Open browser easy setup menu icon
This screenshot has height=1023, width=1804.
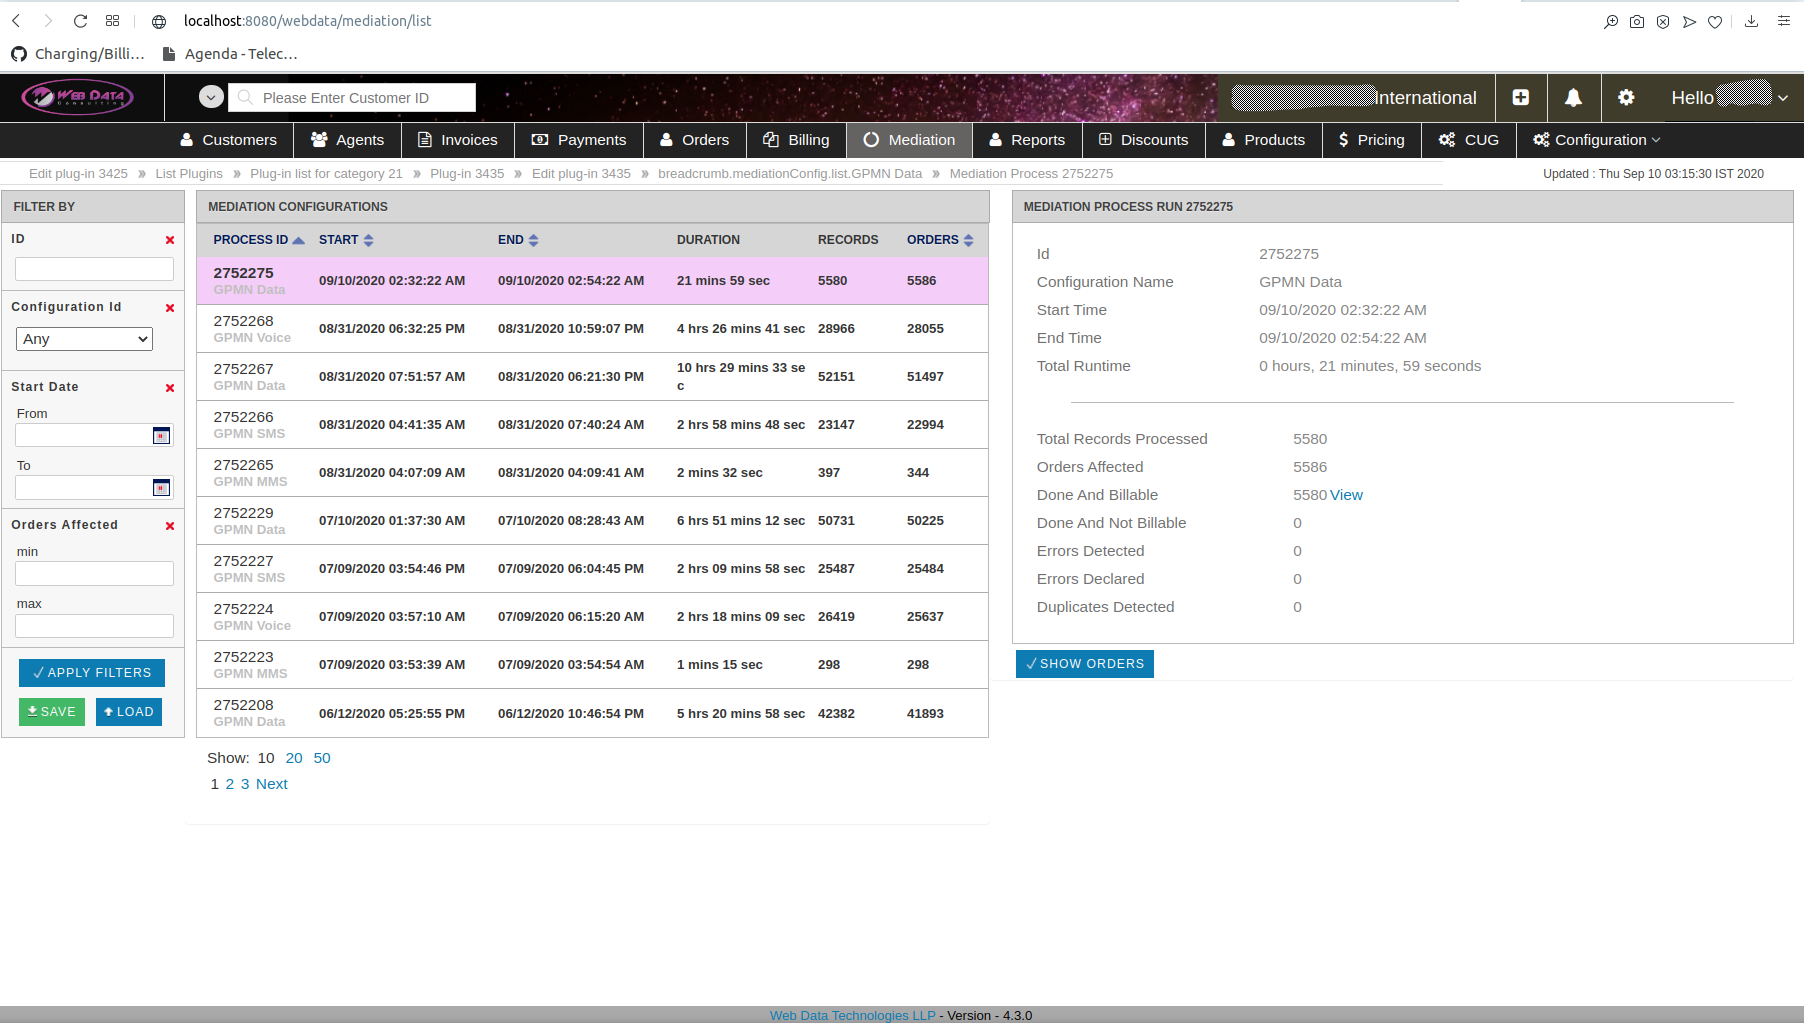click(x=1784, y=21)
